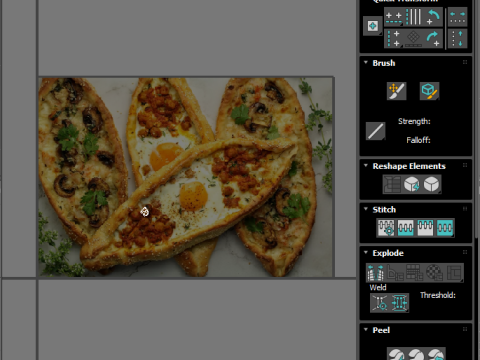Collapse the Reshape Elements rollout
This screenshot has width=480, height=360.
click(366, 166)
